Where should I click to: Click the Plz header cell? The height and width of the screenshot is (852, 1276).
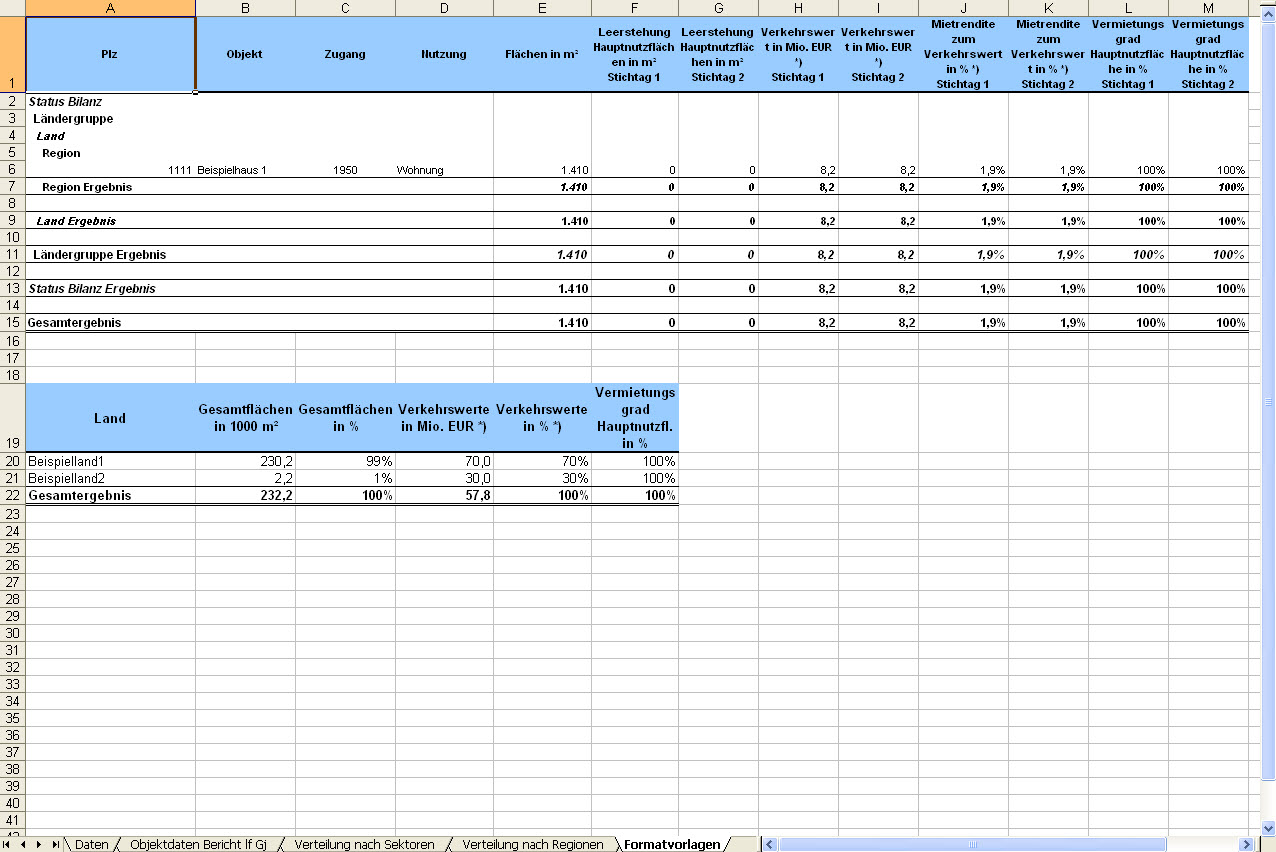110,54
